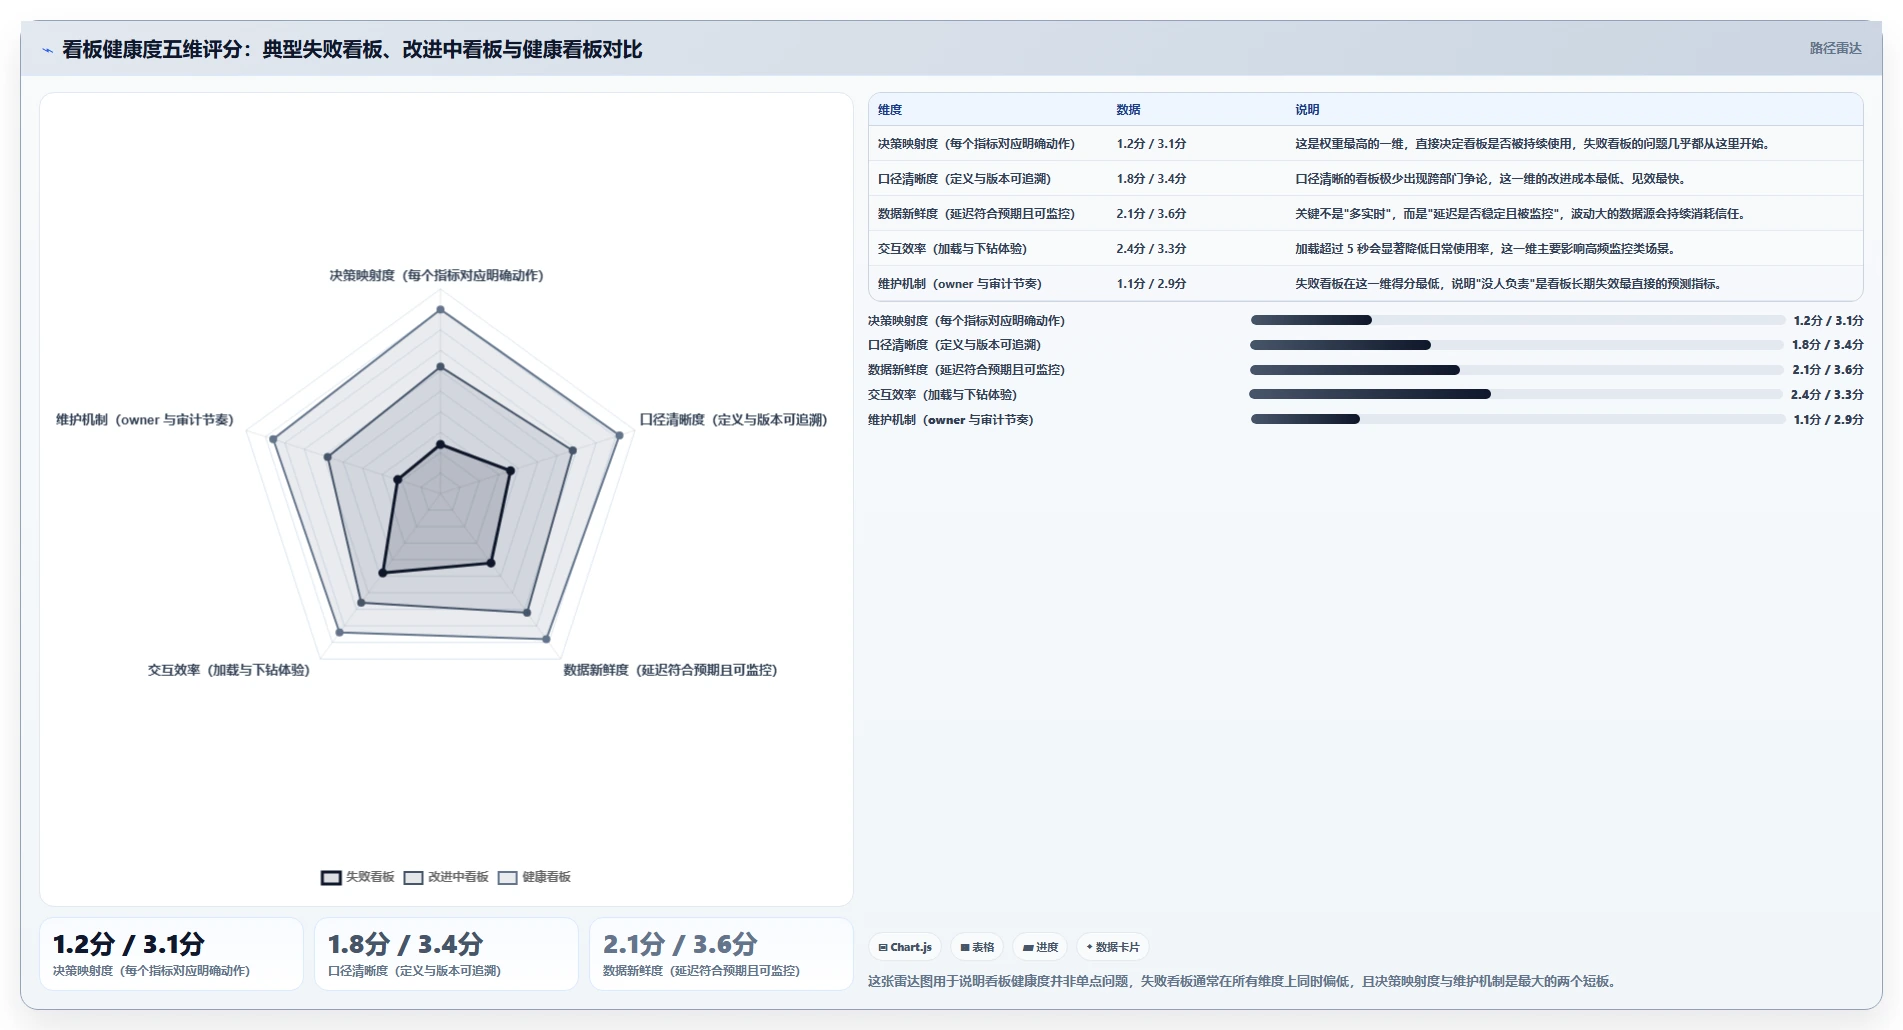Toggle the 改进中看板 legend item

point(446,877)
